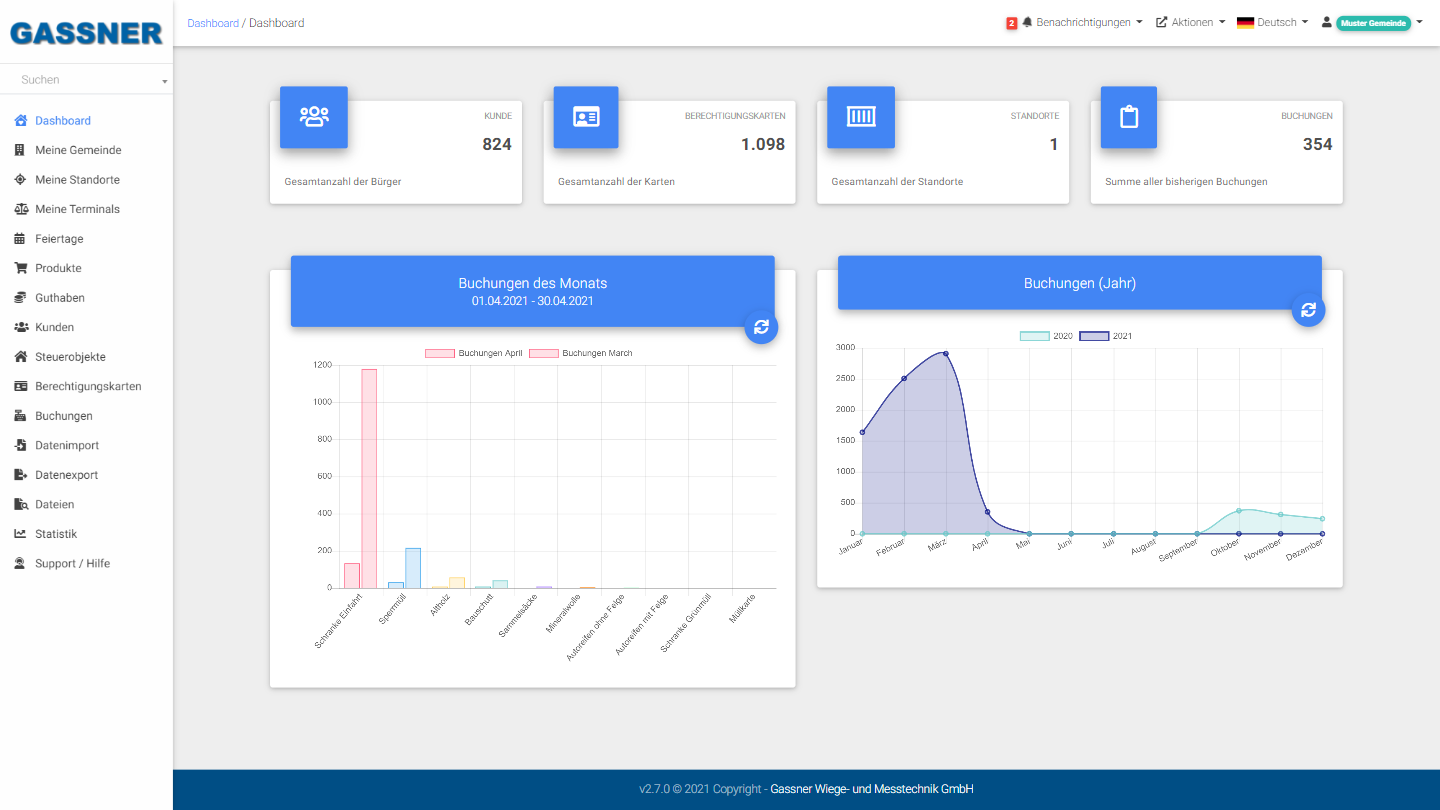Click the Dashboard breadcrumb link
Screen dimensions: 1440x810
coord(213,23)
